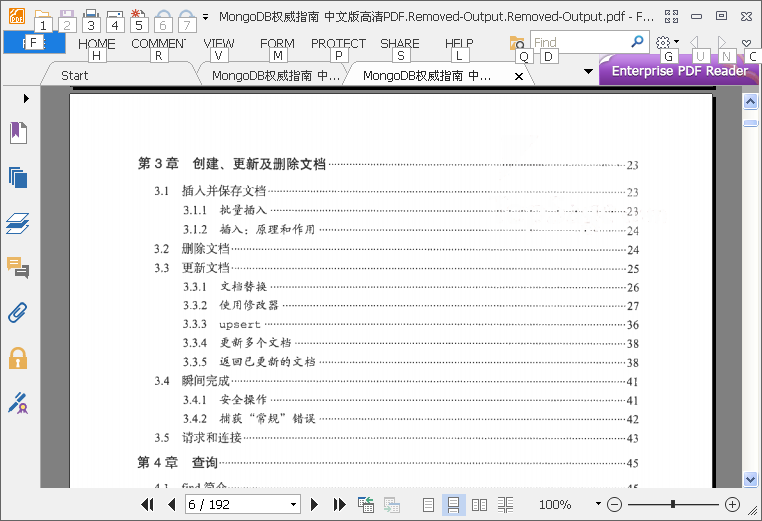Image resolution: width=762 pixels, height=521 pixels.
Task: Click the advanced search folder icon
Action: point(517,43)
